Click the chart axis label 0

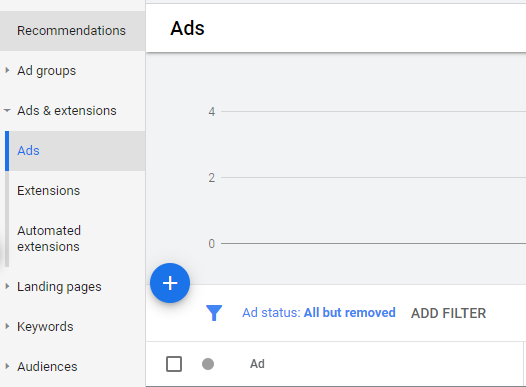tap(212, 244)
